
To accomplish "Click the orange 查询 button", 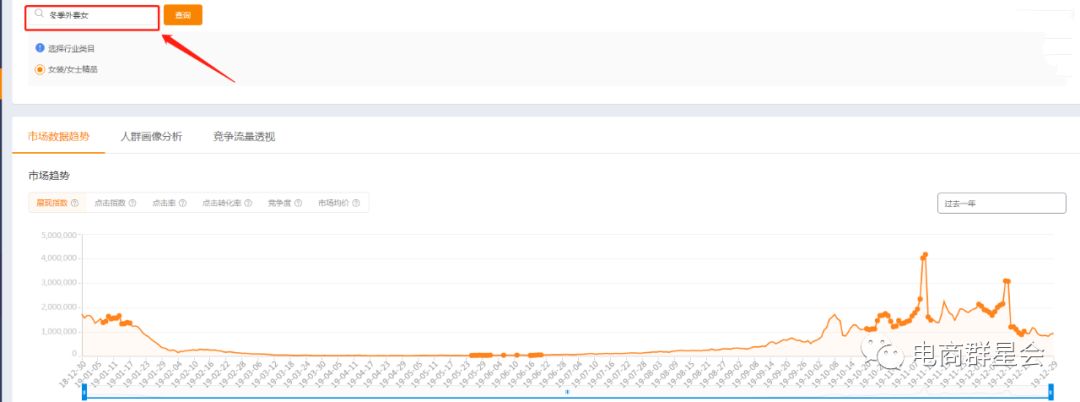I will point(182,15).
